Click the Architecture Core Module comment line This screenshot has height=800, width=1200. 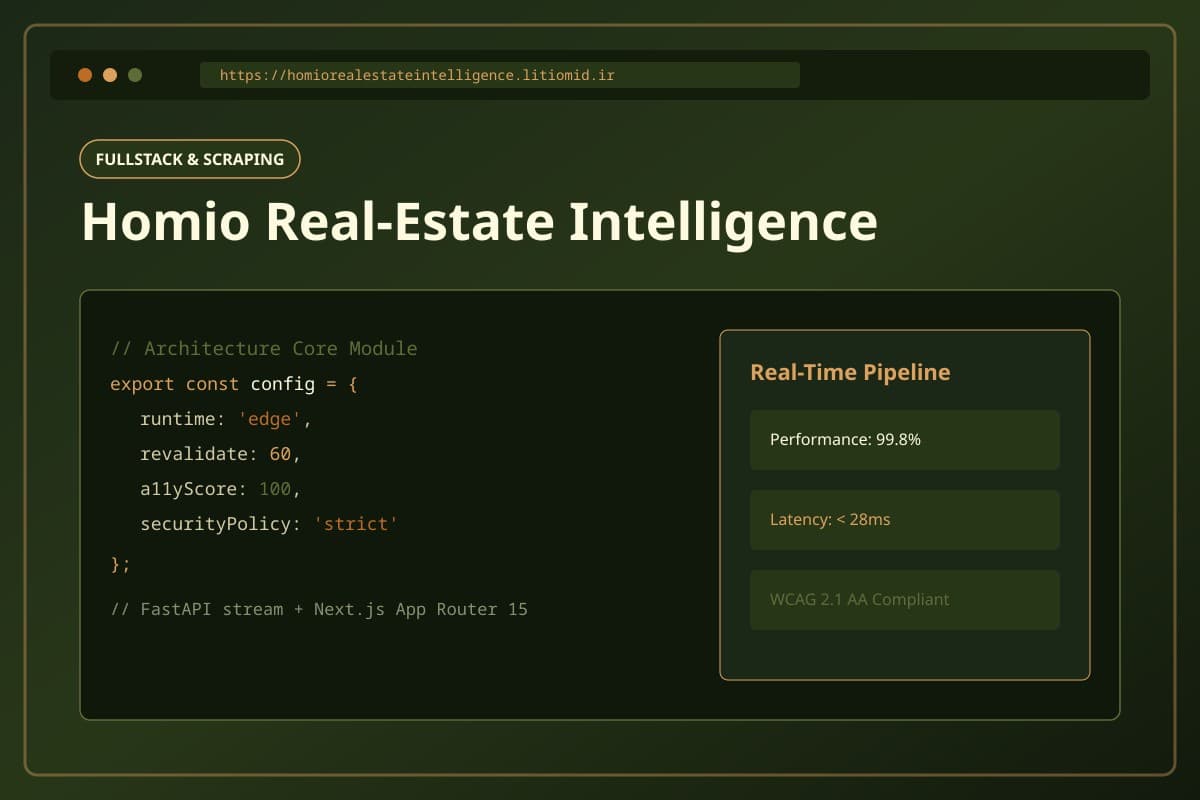[264, 349]
